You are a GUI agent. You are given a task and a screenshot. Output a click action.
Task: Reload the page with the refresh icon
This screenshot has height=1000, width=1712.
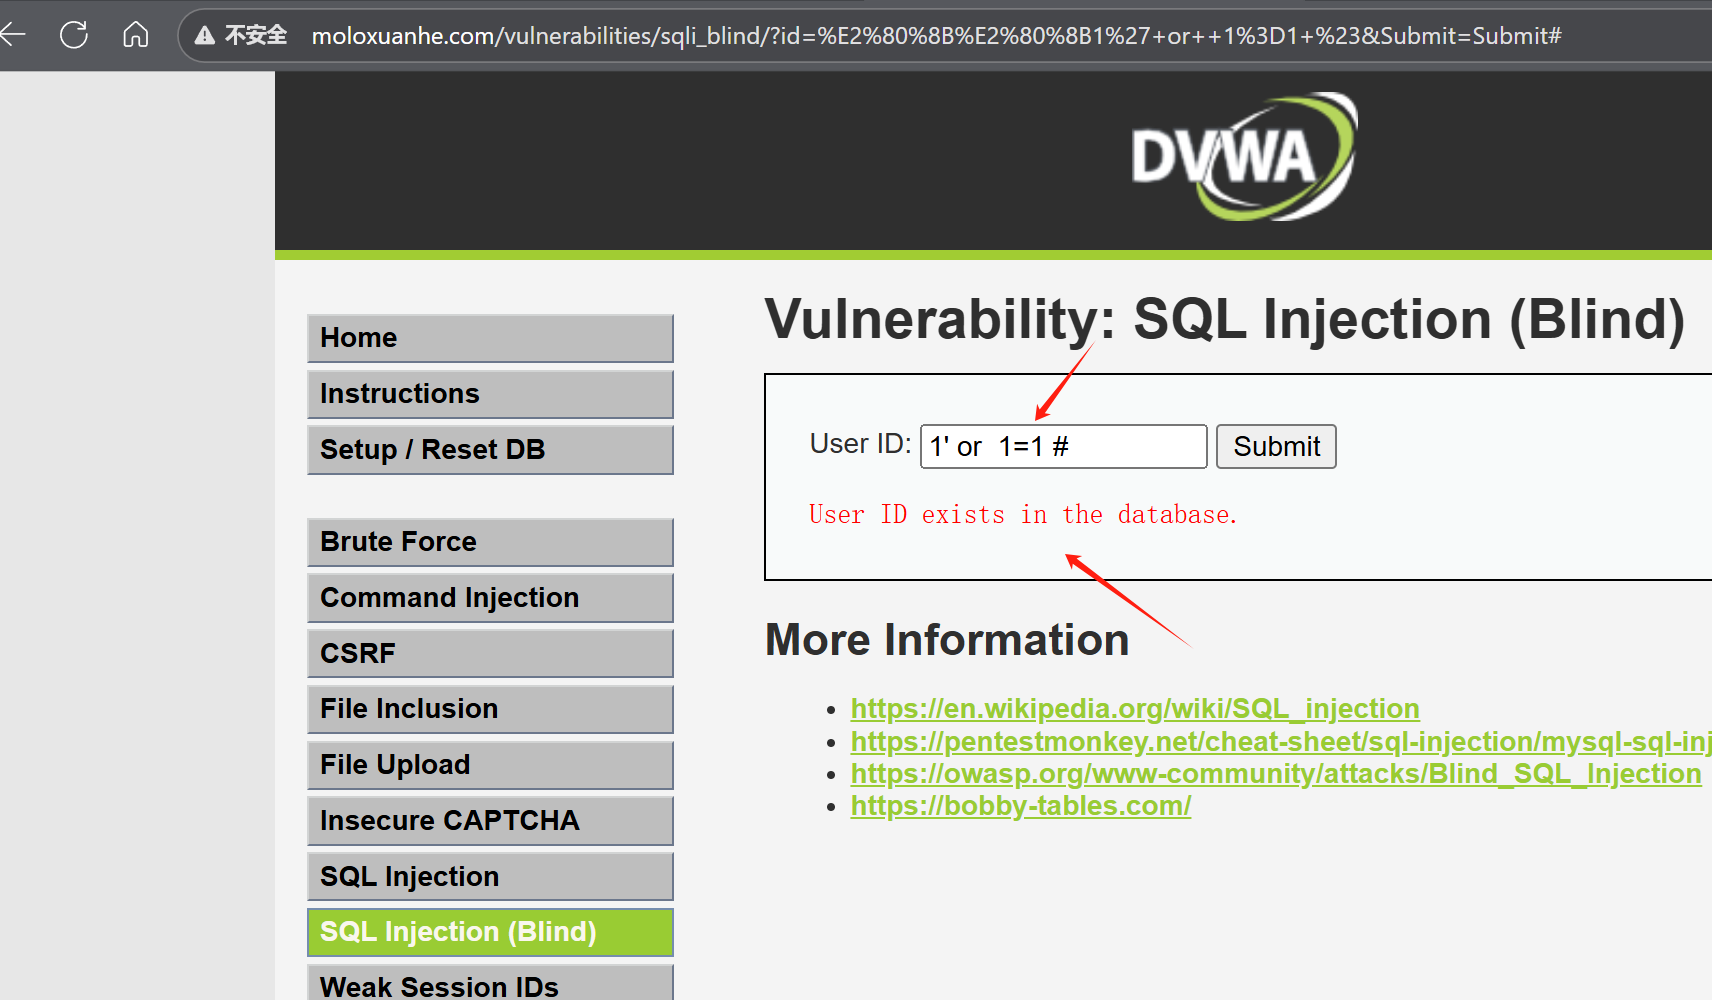[x=74, y=35]
